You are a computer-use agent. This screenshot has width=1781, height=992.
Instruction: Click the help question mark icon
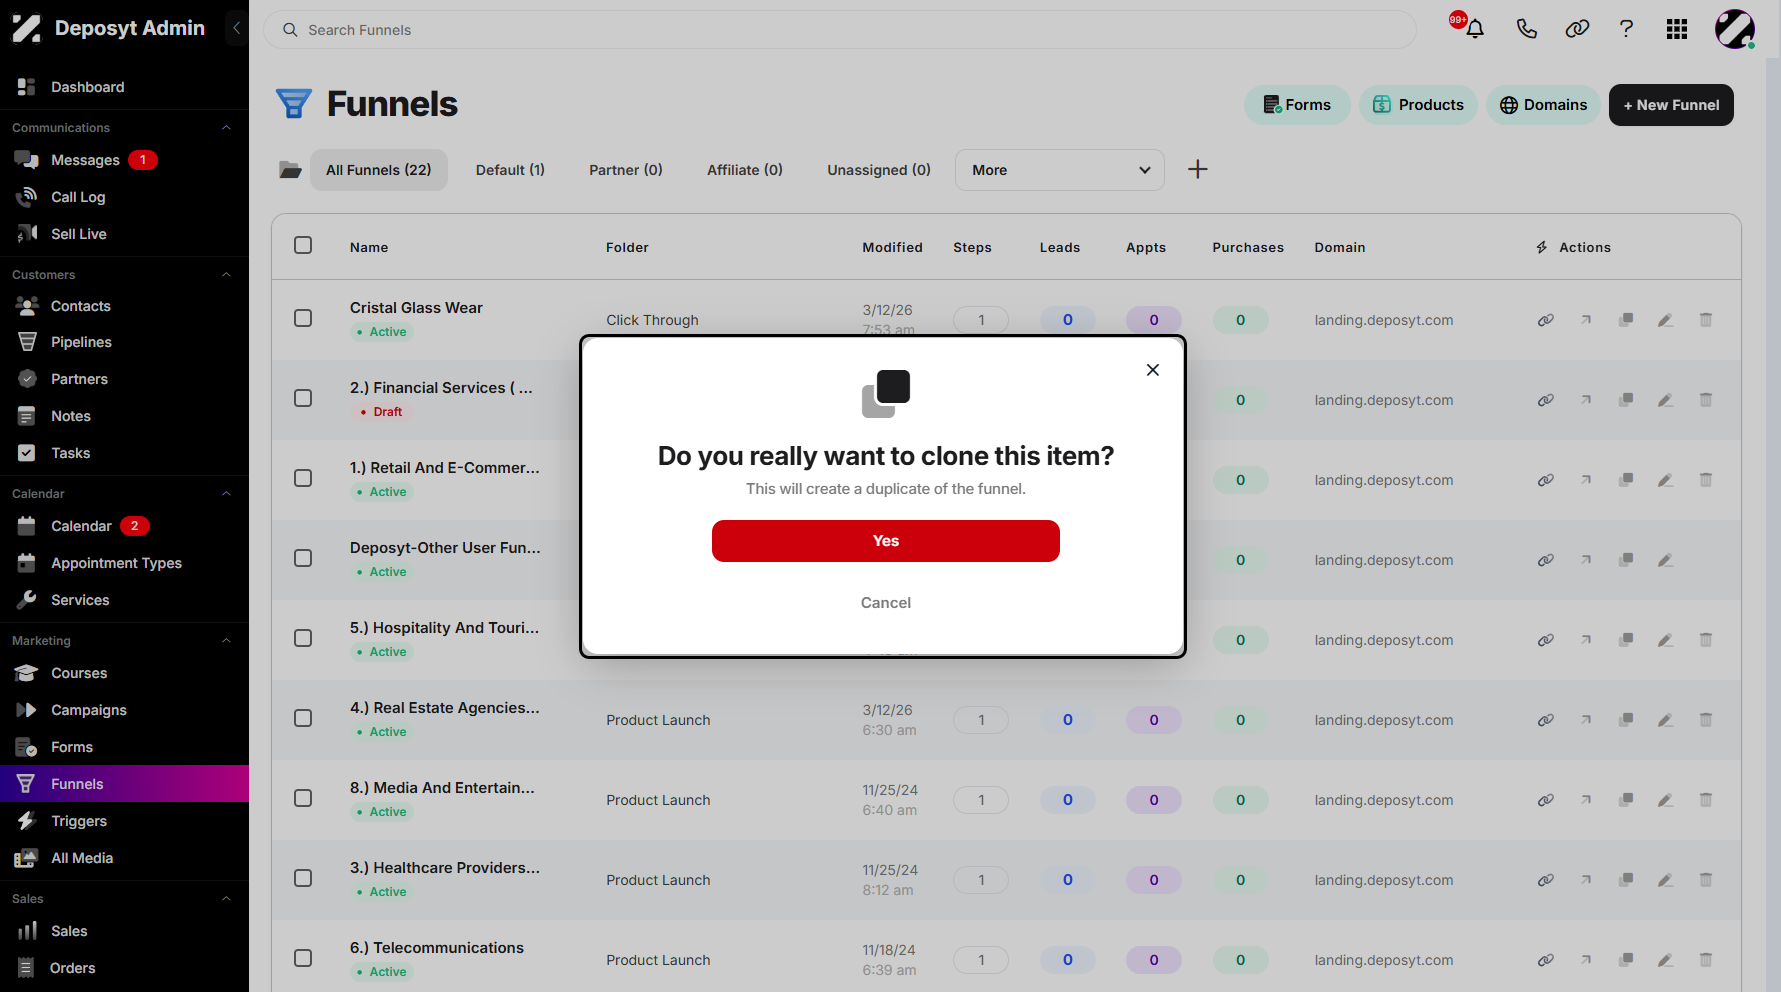coord(1626,29)
